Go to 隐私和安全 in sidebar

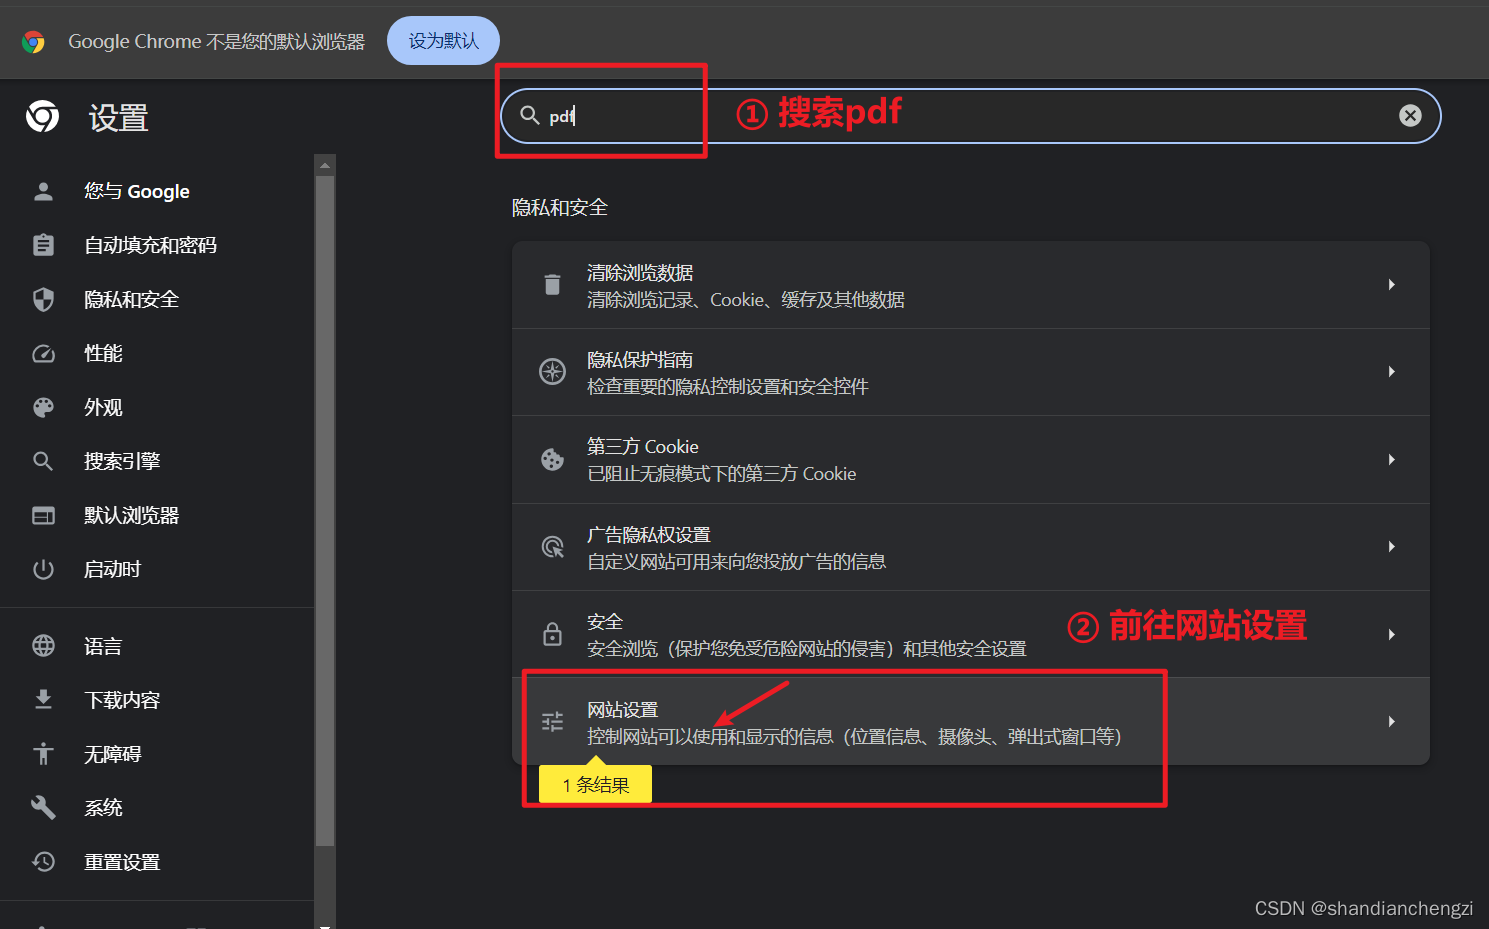tap(131, 299)
